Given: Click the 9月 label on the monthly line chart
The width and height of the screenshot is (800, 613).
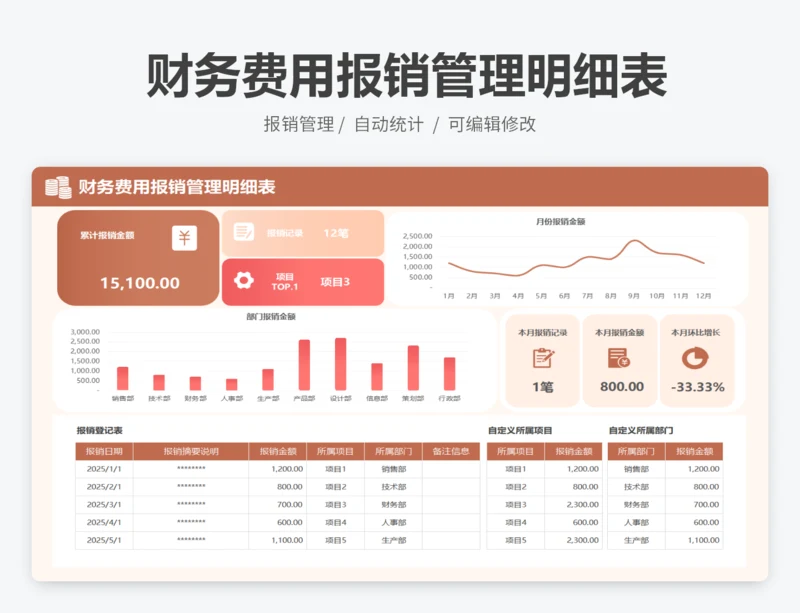Looking at the screenshot, I should pos(634,296).
